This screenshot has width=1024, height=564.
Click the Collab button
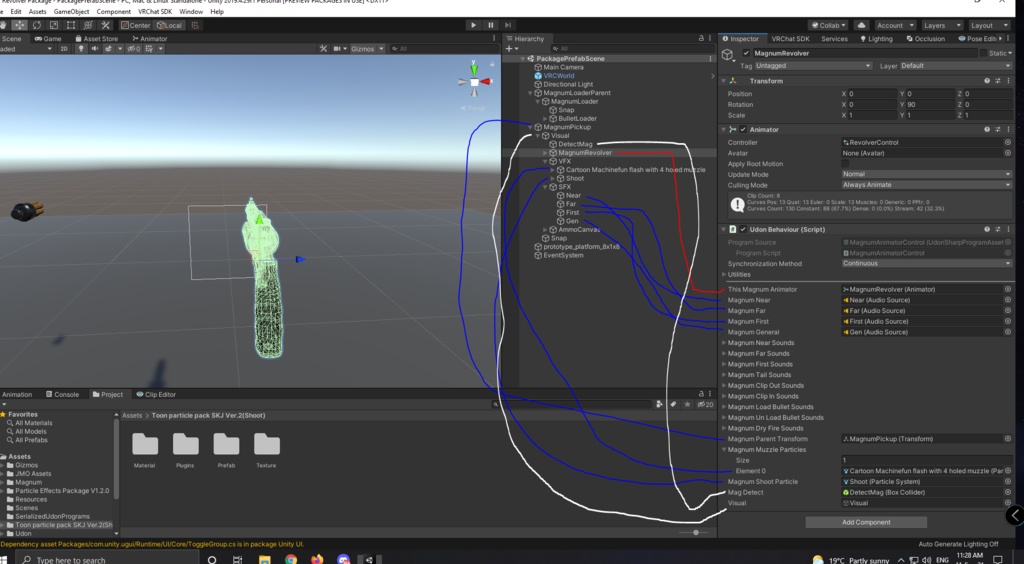(x=828, y=25)
